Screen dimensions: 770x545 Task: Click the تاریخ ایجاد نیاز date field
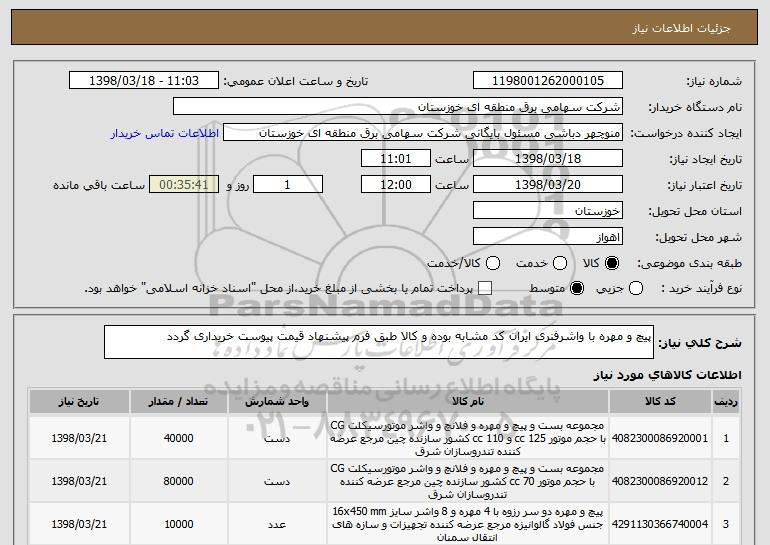point(546,159)
